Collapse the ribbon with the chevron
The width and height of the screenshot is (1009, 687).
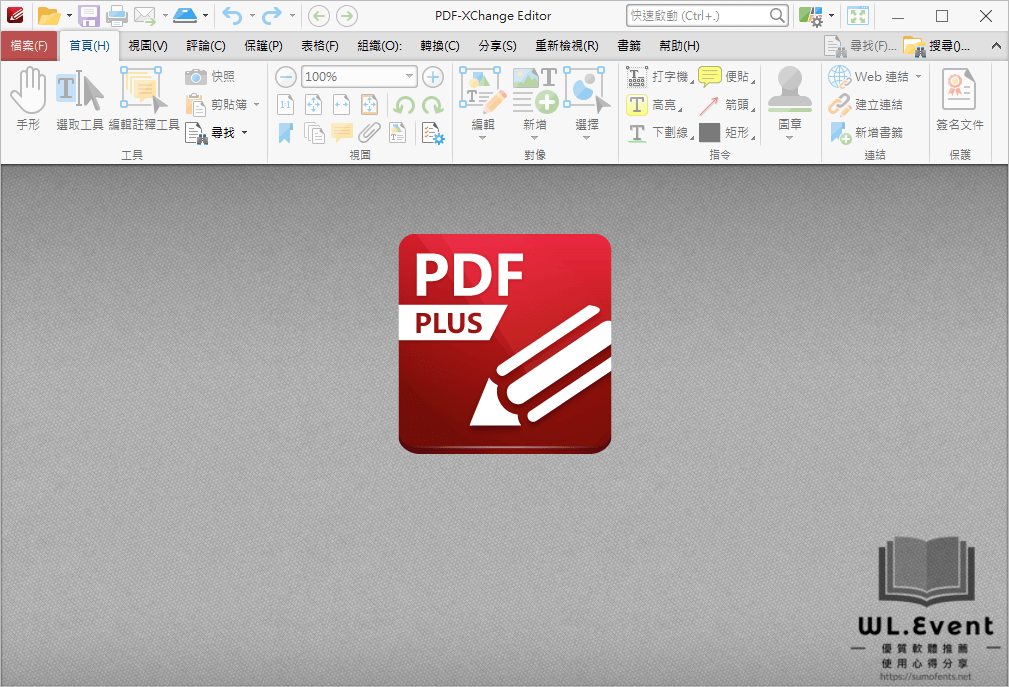996,46
